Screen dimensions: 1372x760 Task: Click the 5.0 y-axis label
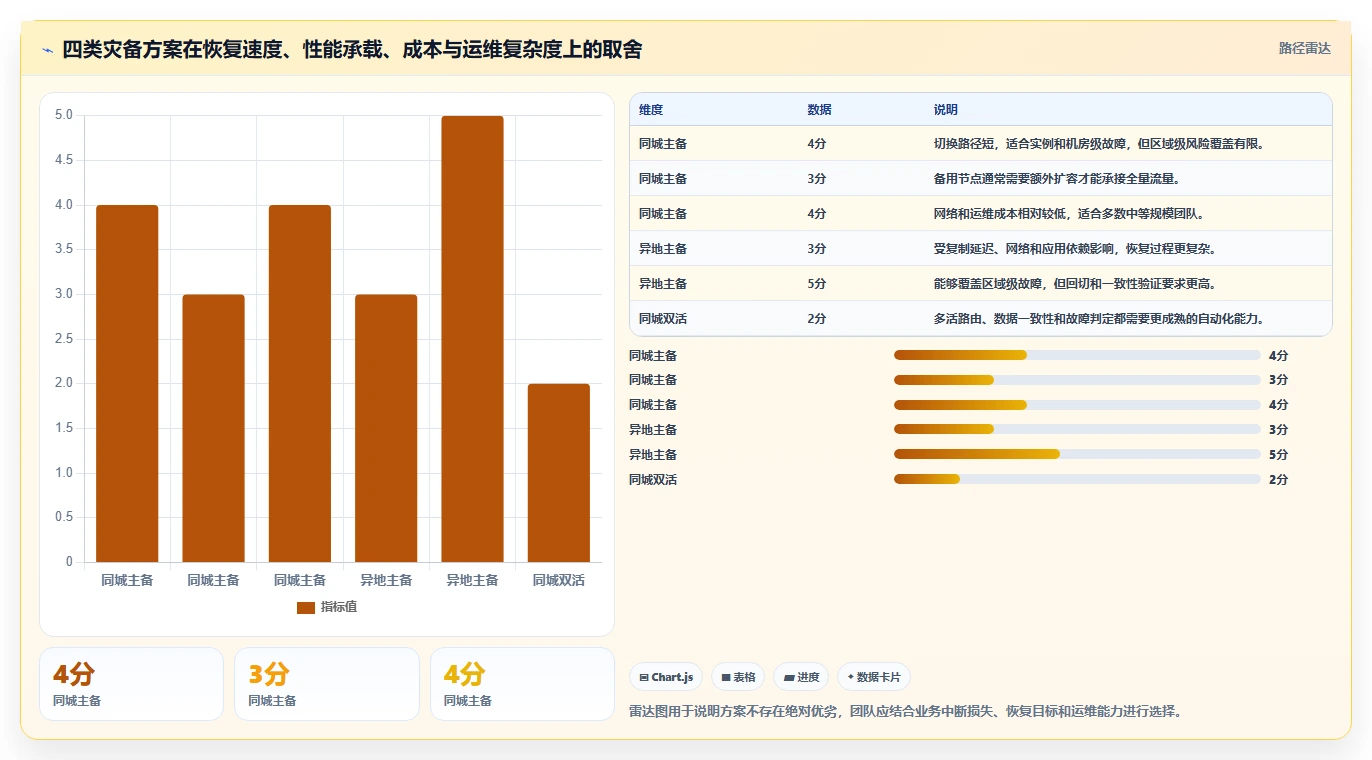64,115
